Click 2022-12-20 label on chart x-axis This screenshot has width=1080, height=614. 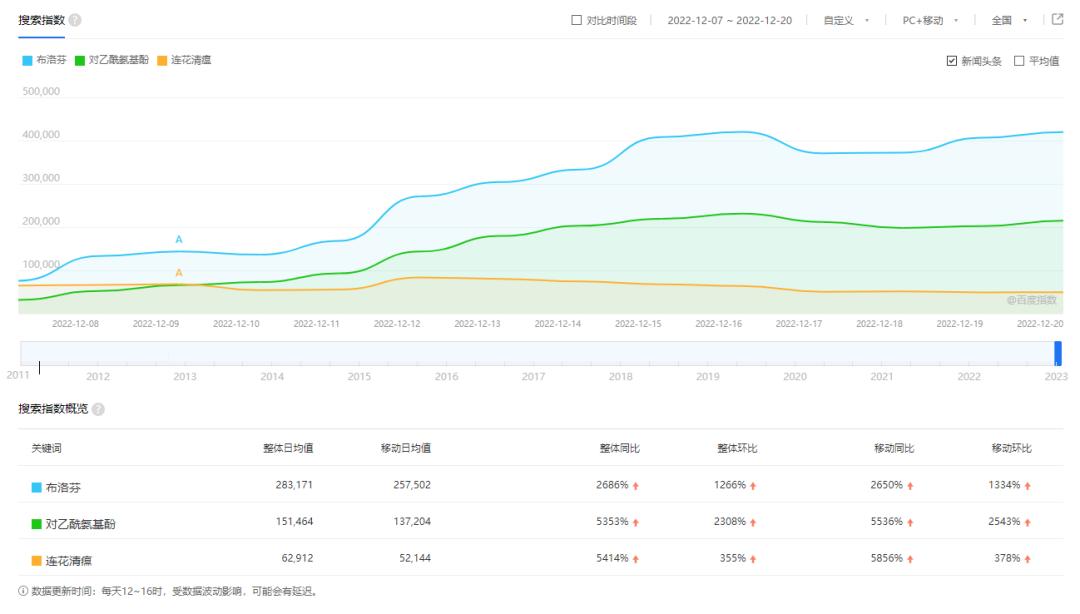[x=1040, y=323]
